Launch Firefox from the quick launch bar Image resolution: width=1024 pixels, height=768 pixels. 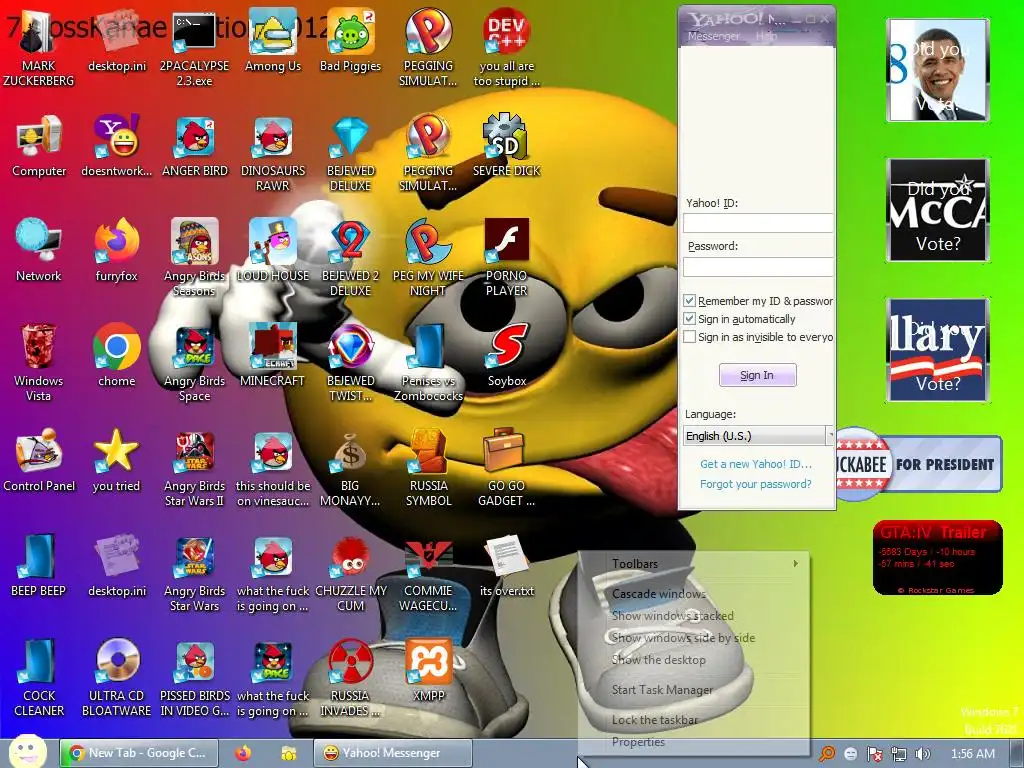243,754
